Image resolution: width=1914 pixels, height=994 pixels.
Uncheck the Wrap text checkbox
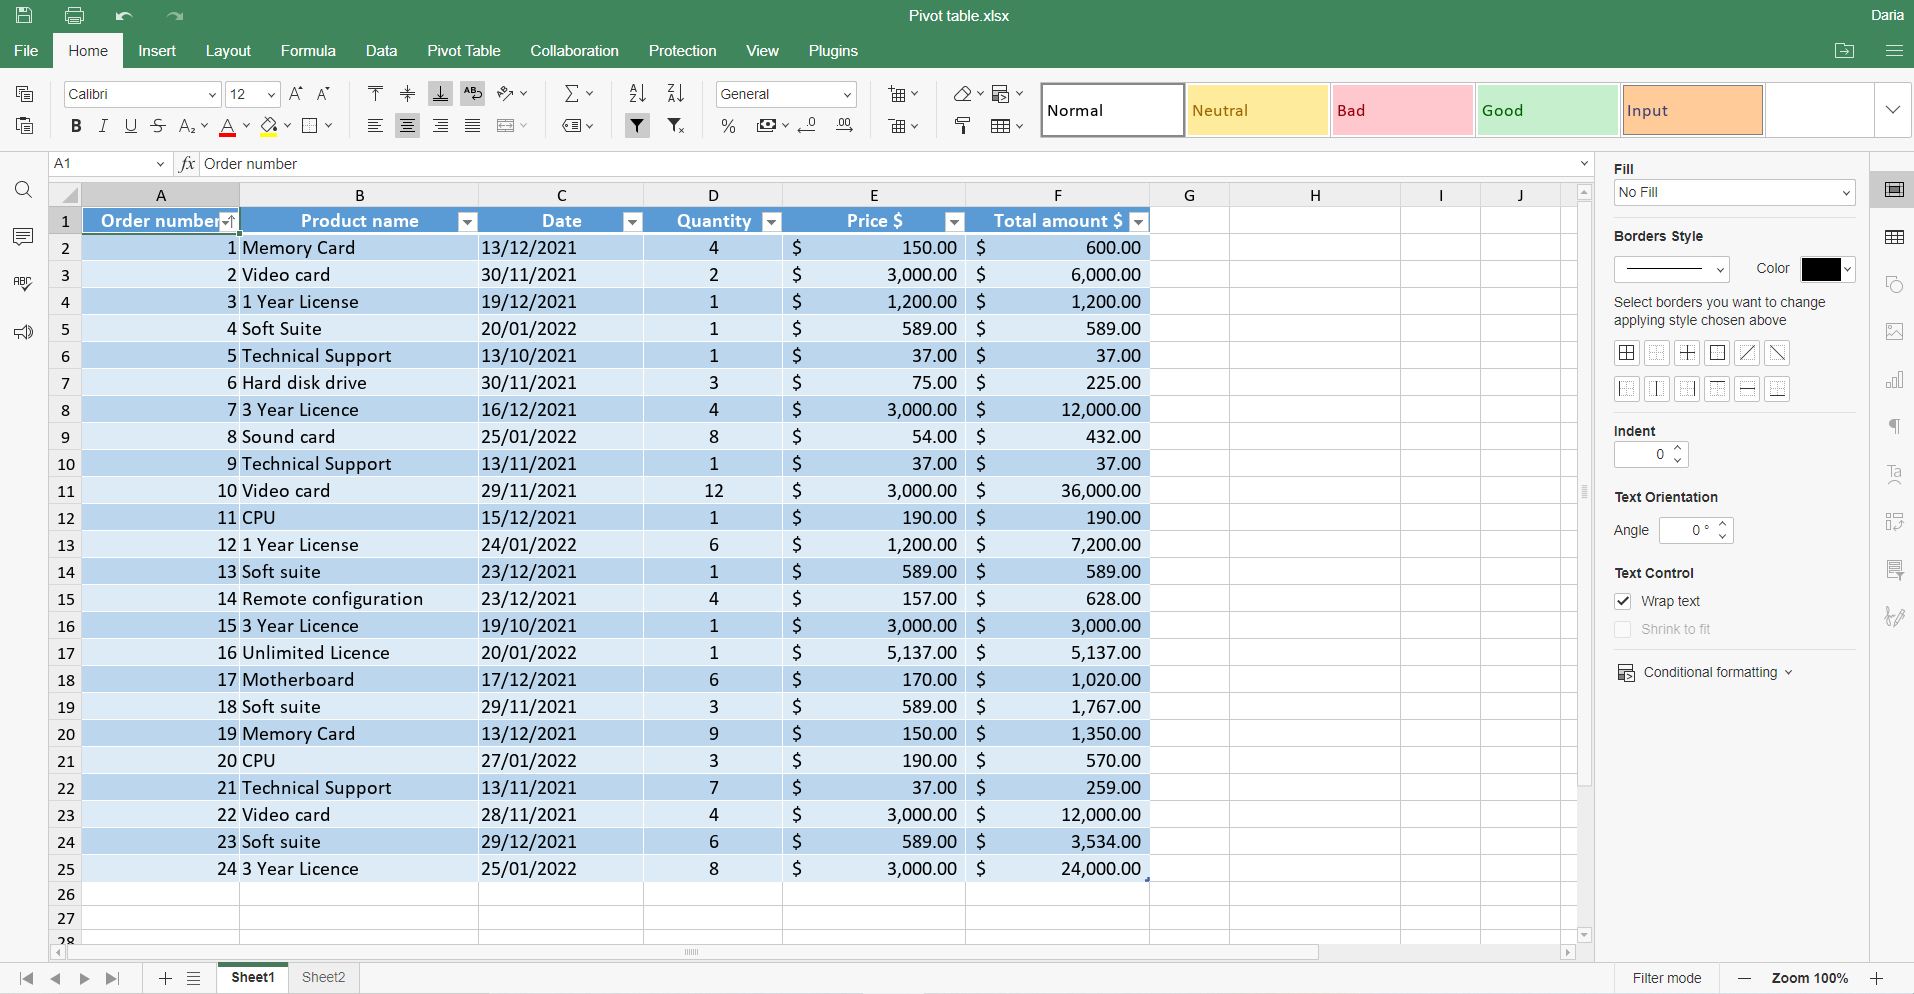[x=1623, y=601]
